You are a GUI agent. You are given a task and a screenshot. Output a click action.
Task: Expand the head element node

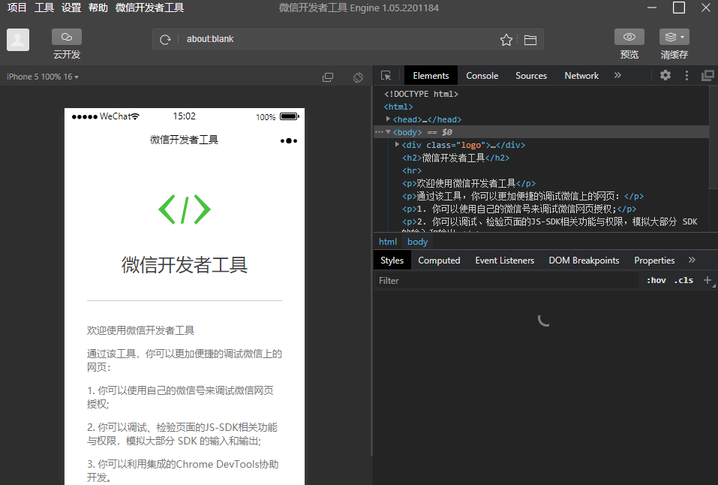[388, 119]
